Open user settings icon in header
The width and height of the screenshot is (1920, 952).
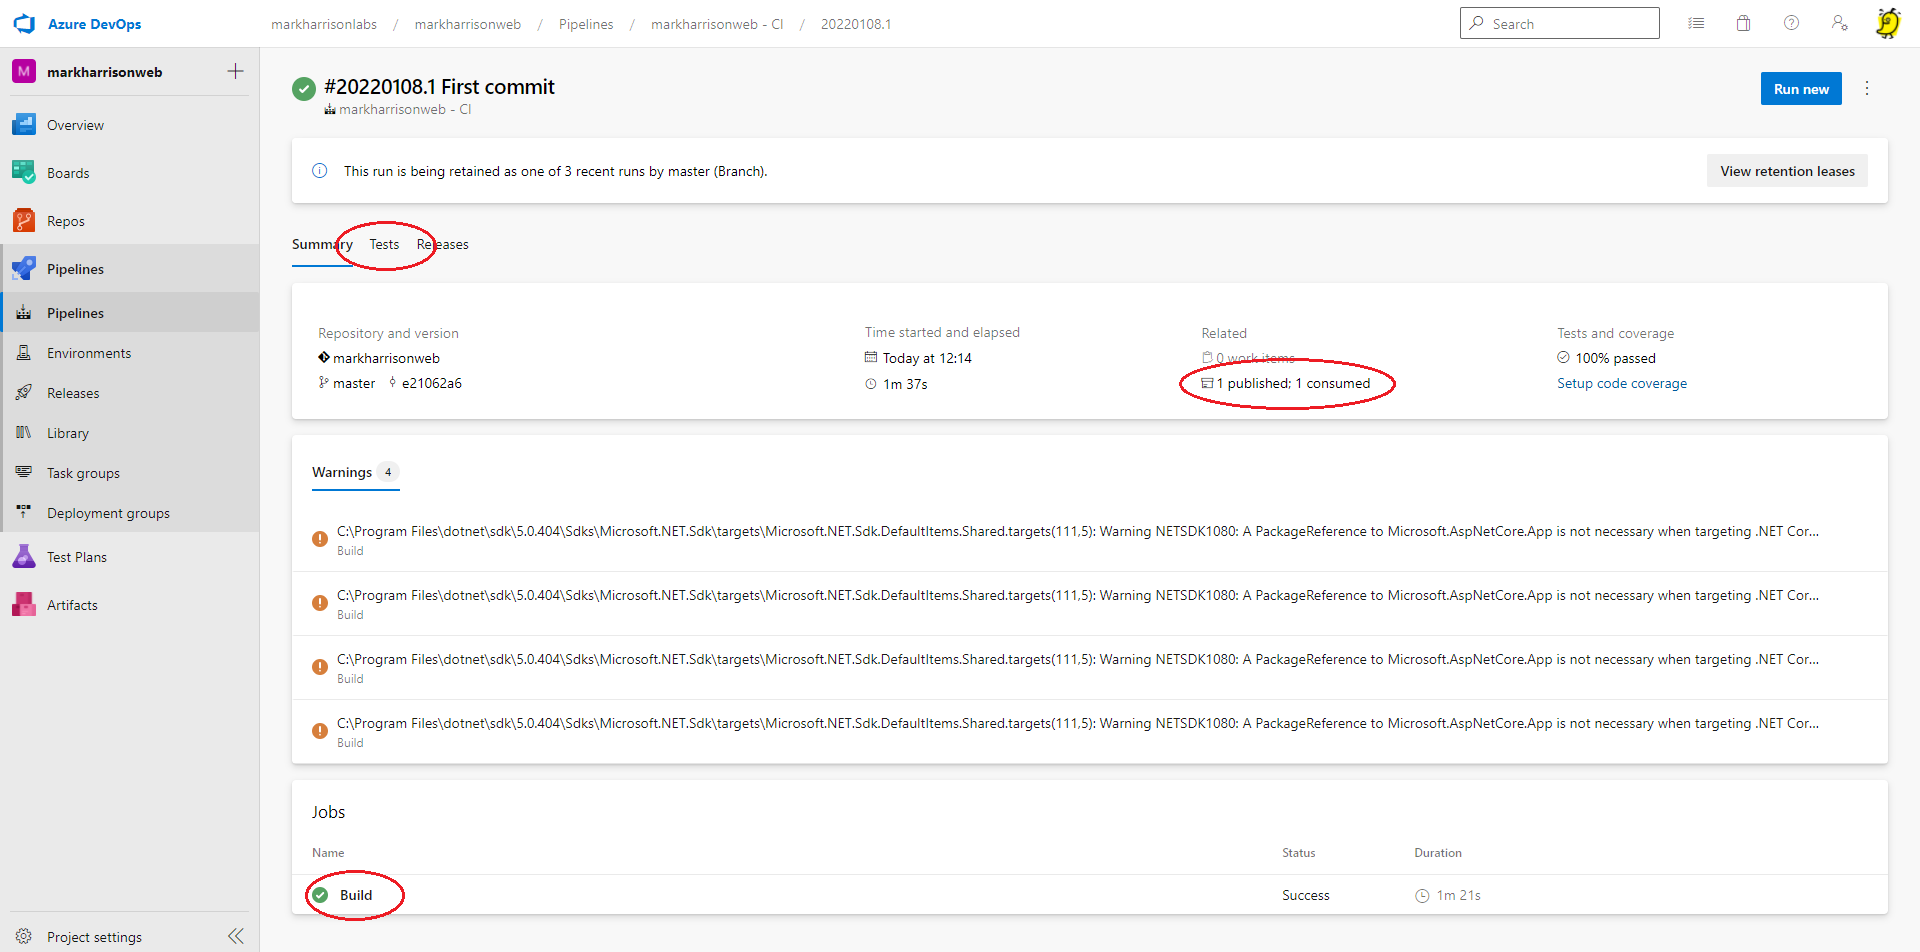1839,23
